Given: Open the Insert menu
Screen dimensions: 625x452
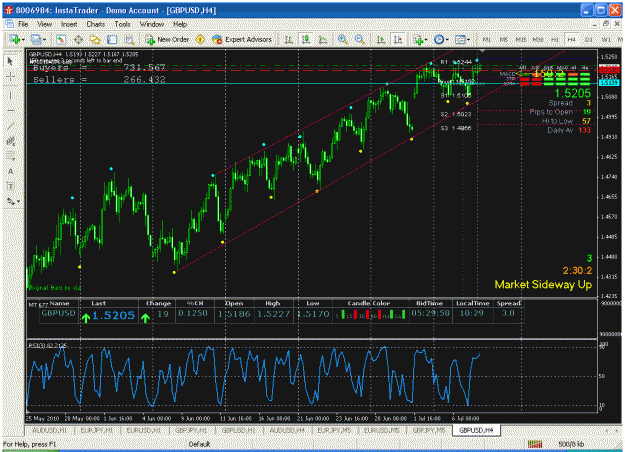Looking at the screenshot, I should pyautogui.click(x=69, y=24).
